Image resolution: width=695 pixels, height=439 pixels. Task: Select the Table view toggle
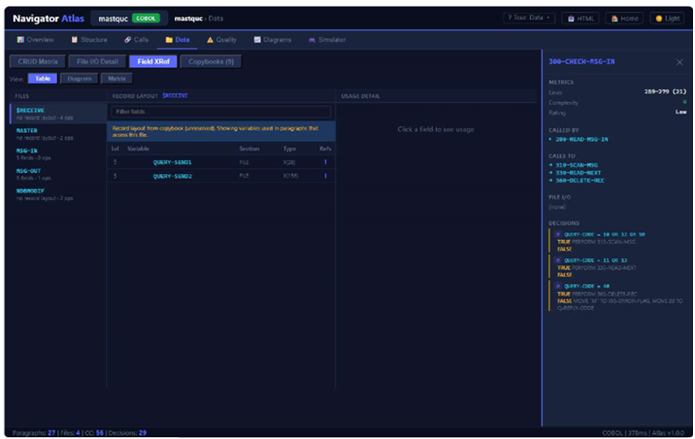click(43, 78)
